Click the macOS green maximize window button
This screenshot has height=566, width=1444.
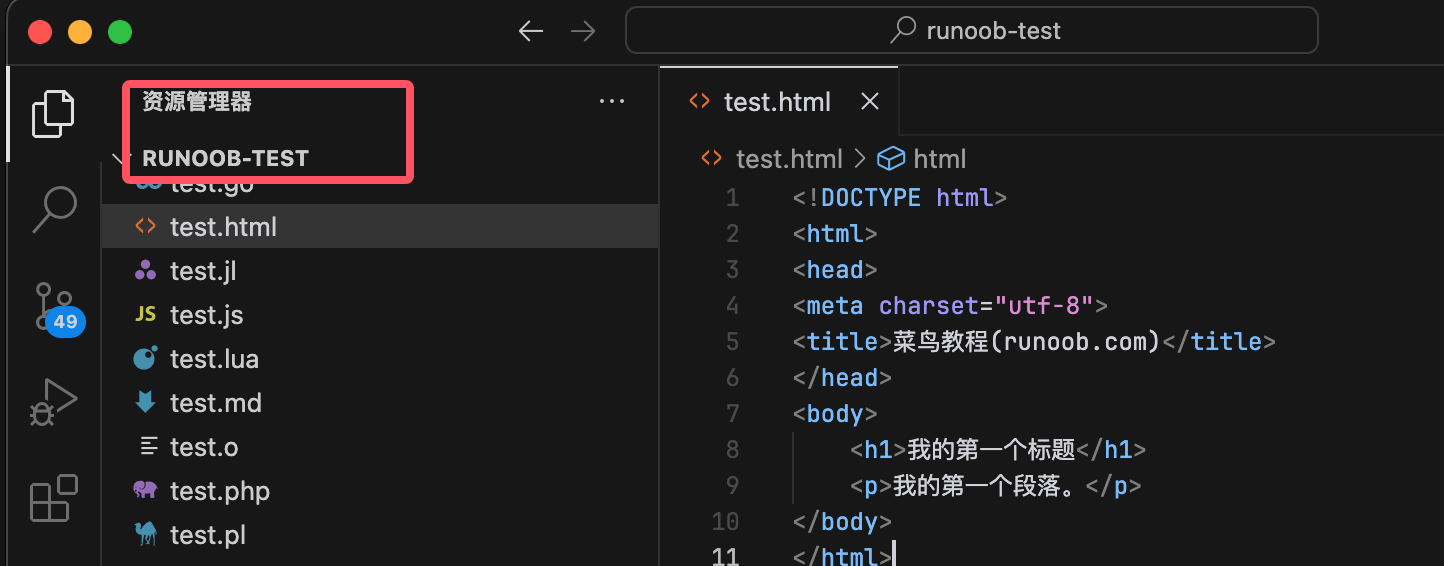pyautogui.click(x=120, y=31)
